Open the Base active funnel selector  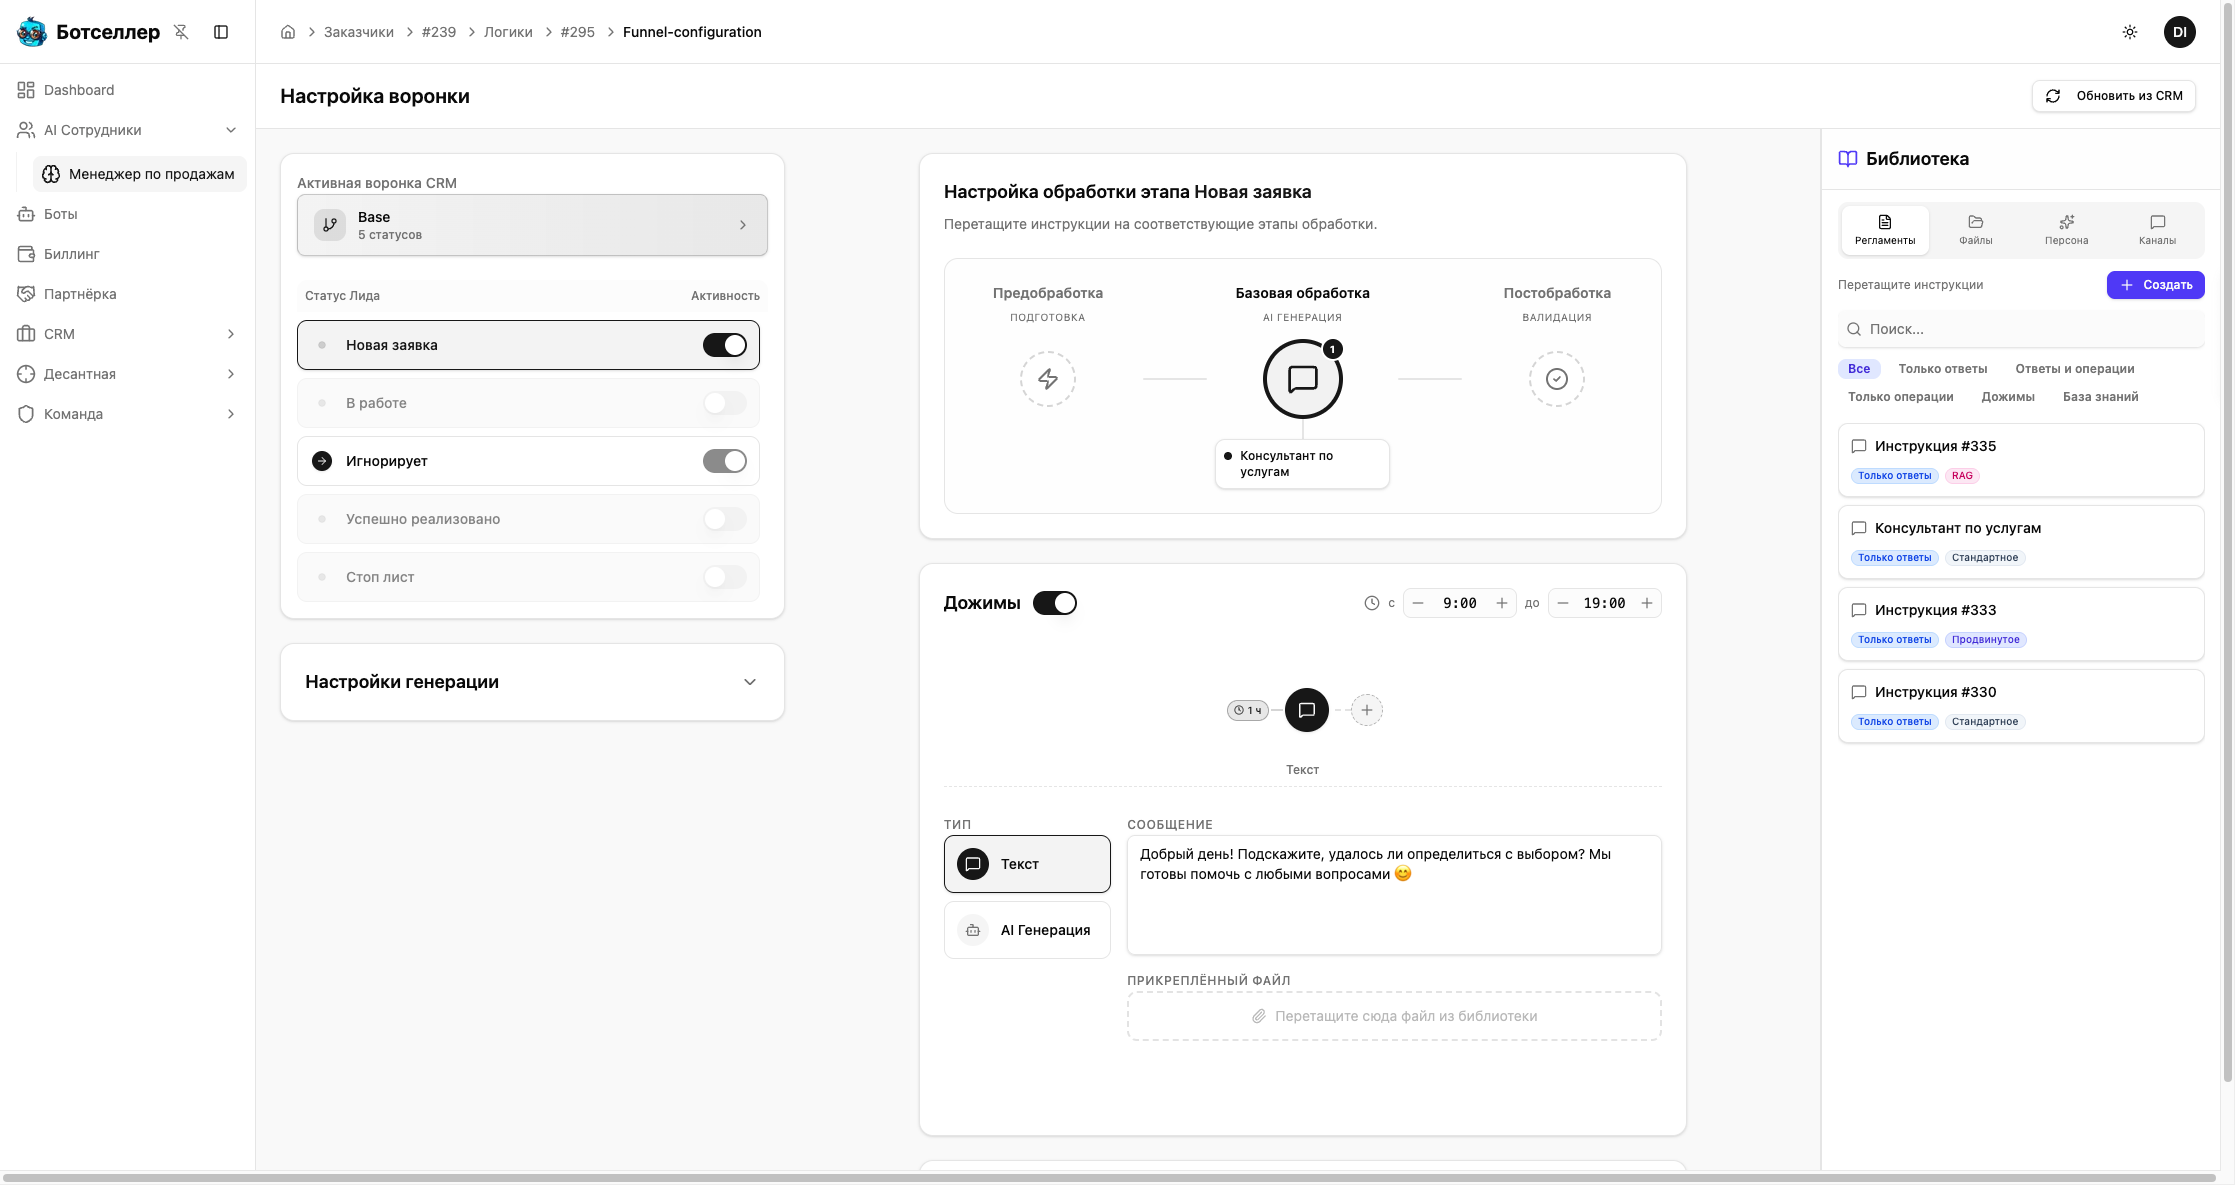(532, 225)
